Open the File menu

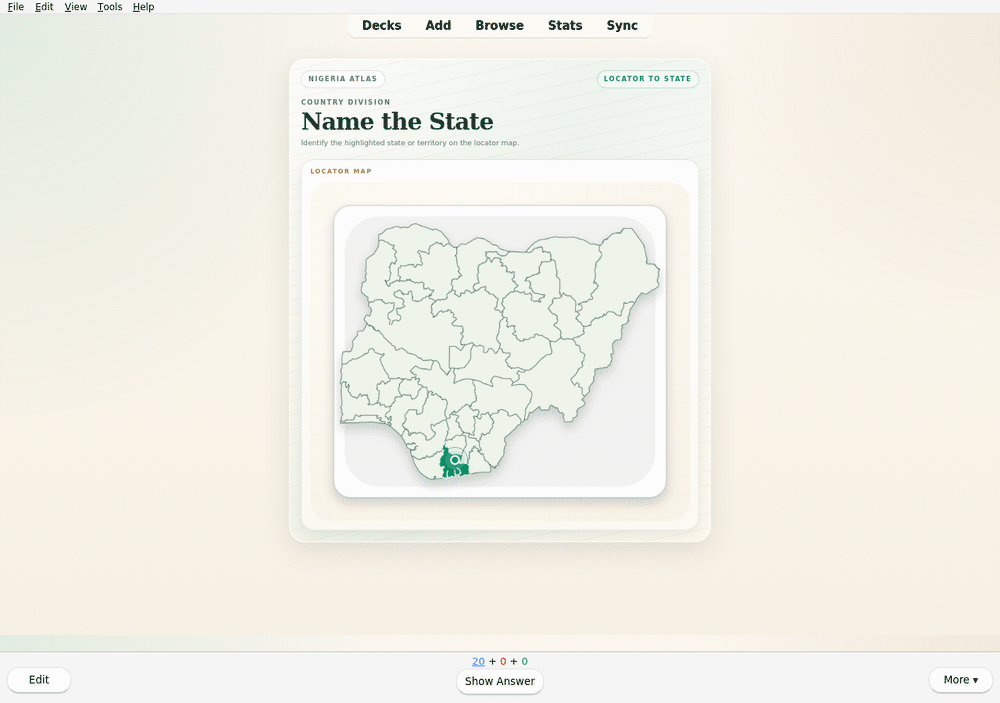pos(15,7)
